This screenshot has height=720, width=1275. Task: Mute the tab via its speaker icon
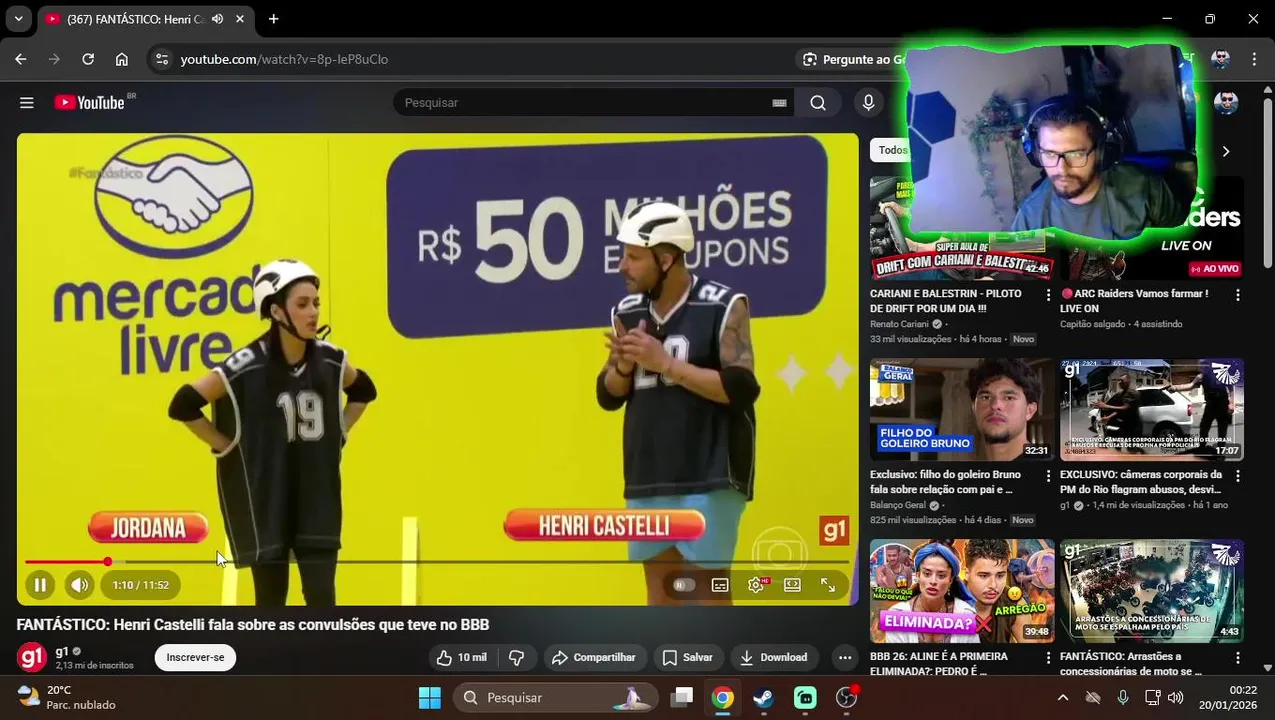(x=217, y=19)
